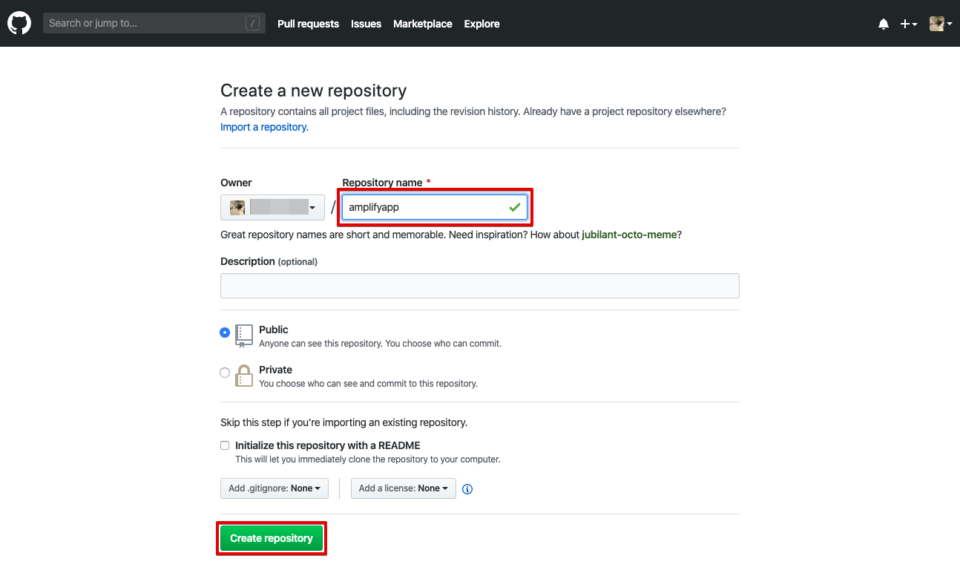Open the notifications bell
This screenshot has height=576, width=960.
(x=883, y=23)
